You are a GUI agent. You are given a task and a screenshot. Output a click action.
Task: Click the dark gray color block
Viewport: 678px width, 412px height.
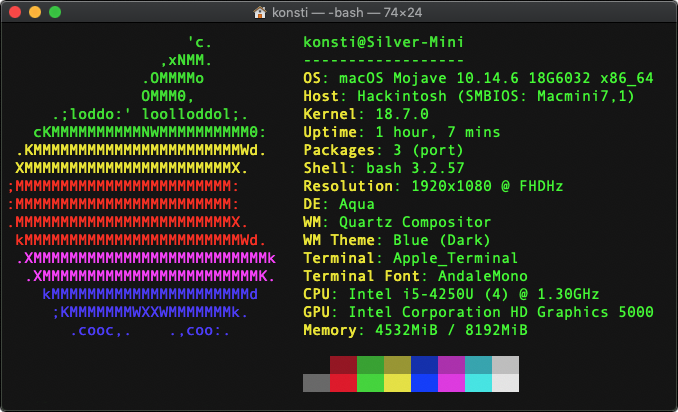click(317, 383)
